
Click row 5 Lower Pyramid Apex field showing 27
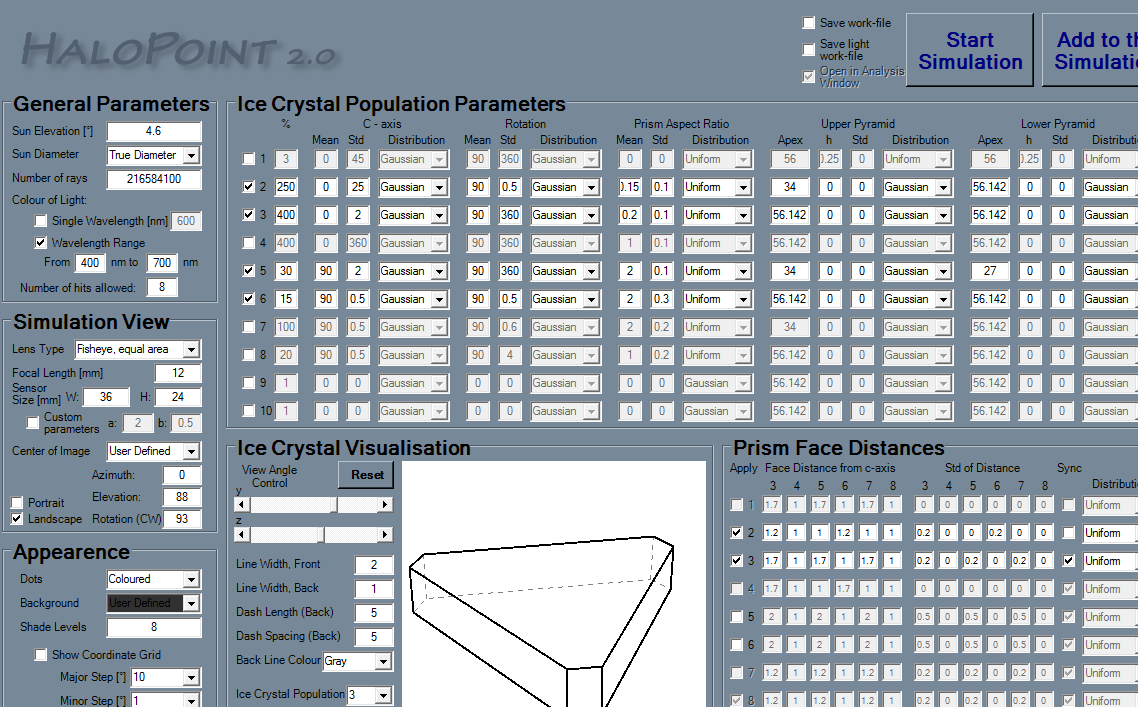pos(990,271)
